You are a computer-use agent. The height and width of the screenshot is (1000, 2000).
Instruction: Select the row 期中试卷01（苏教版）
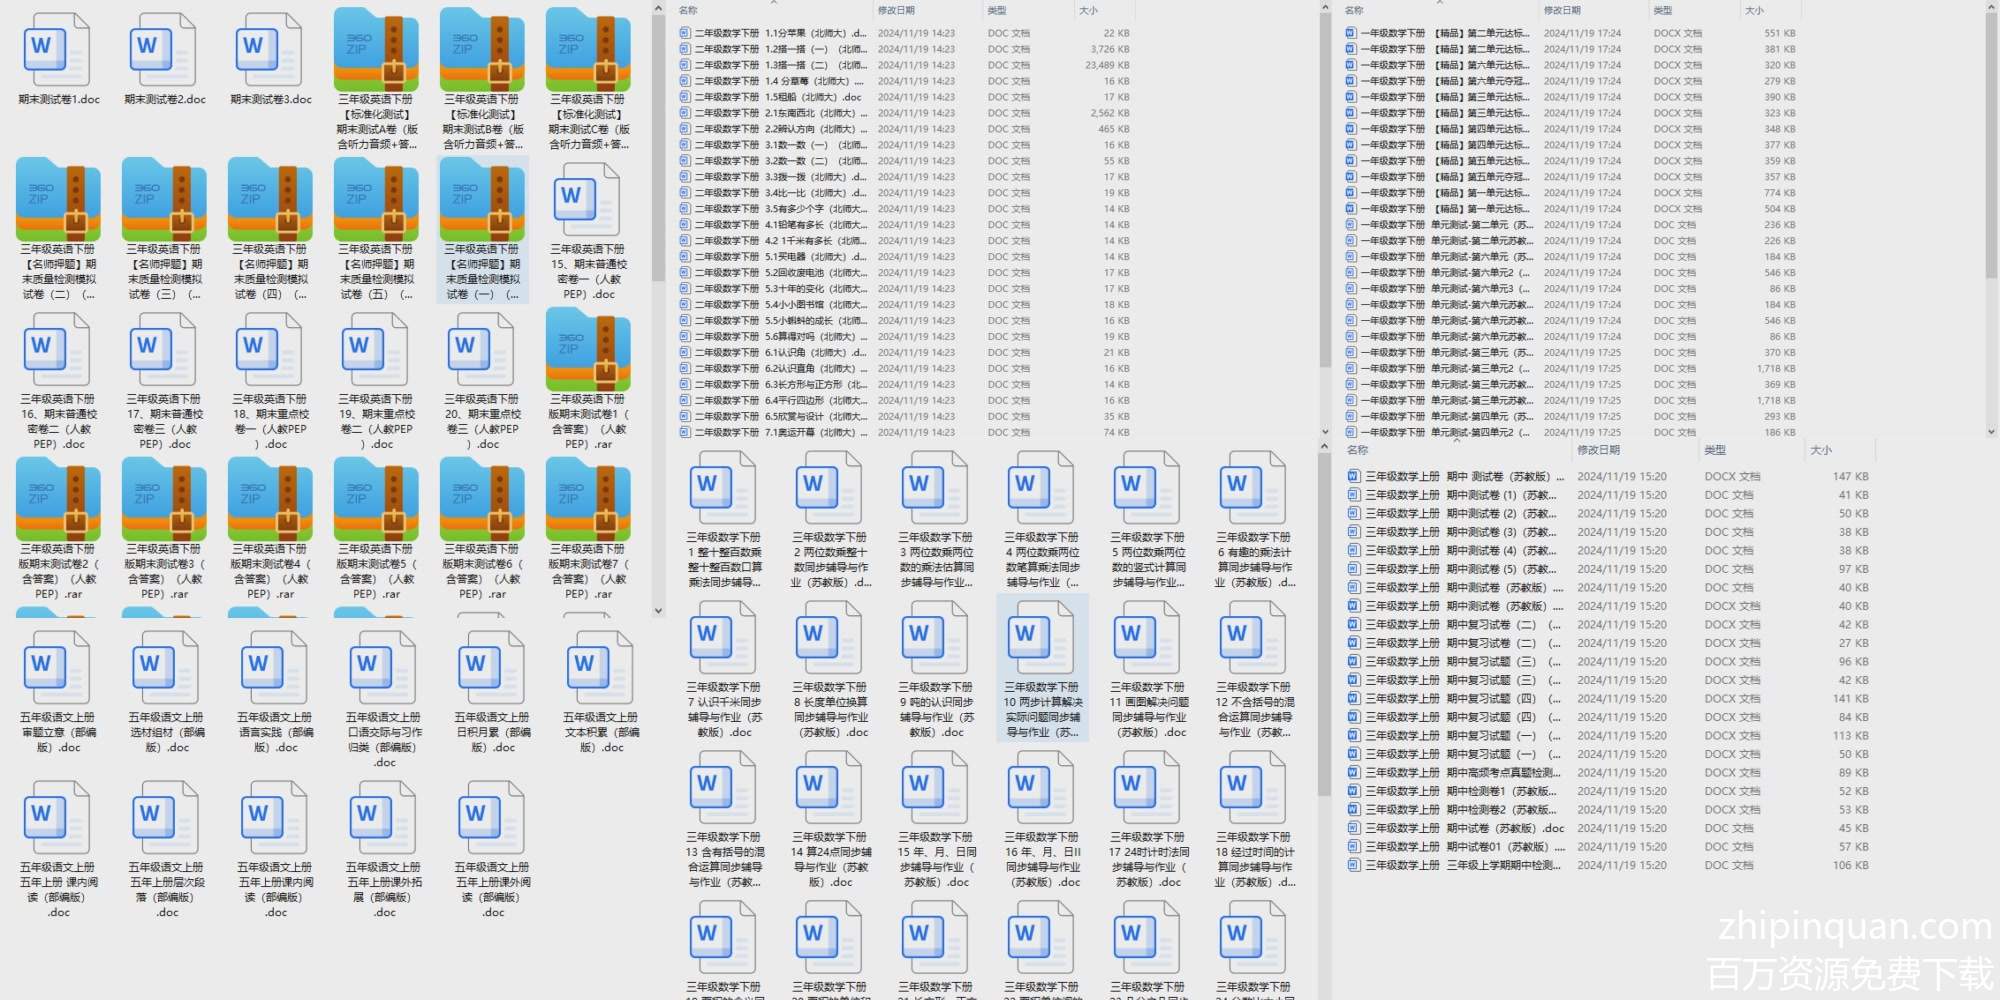(1607, 847)
